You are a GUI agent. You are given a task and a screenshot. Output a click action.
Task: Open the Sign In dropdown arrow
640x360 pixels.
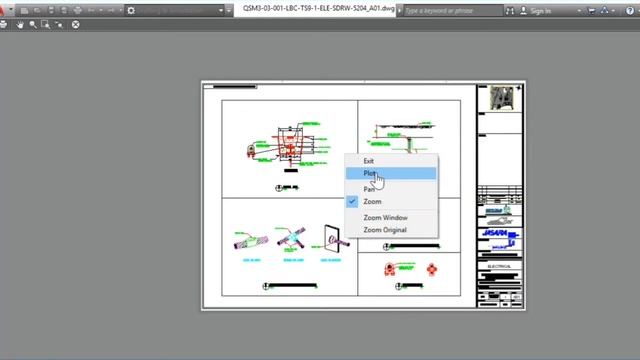tap(579, 11)
